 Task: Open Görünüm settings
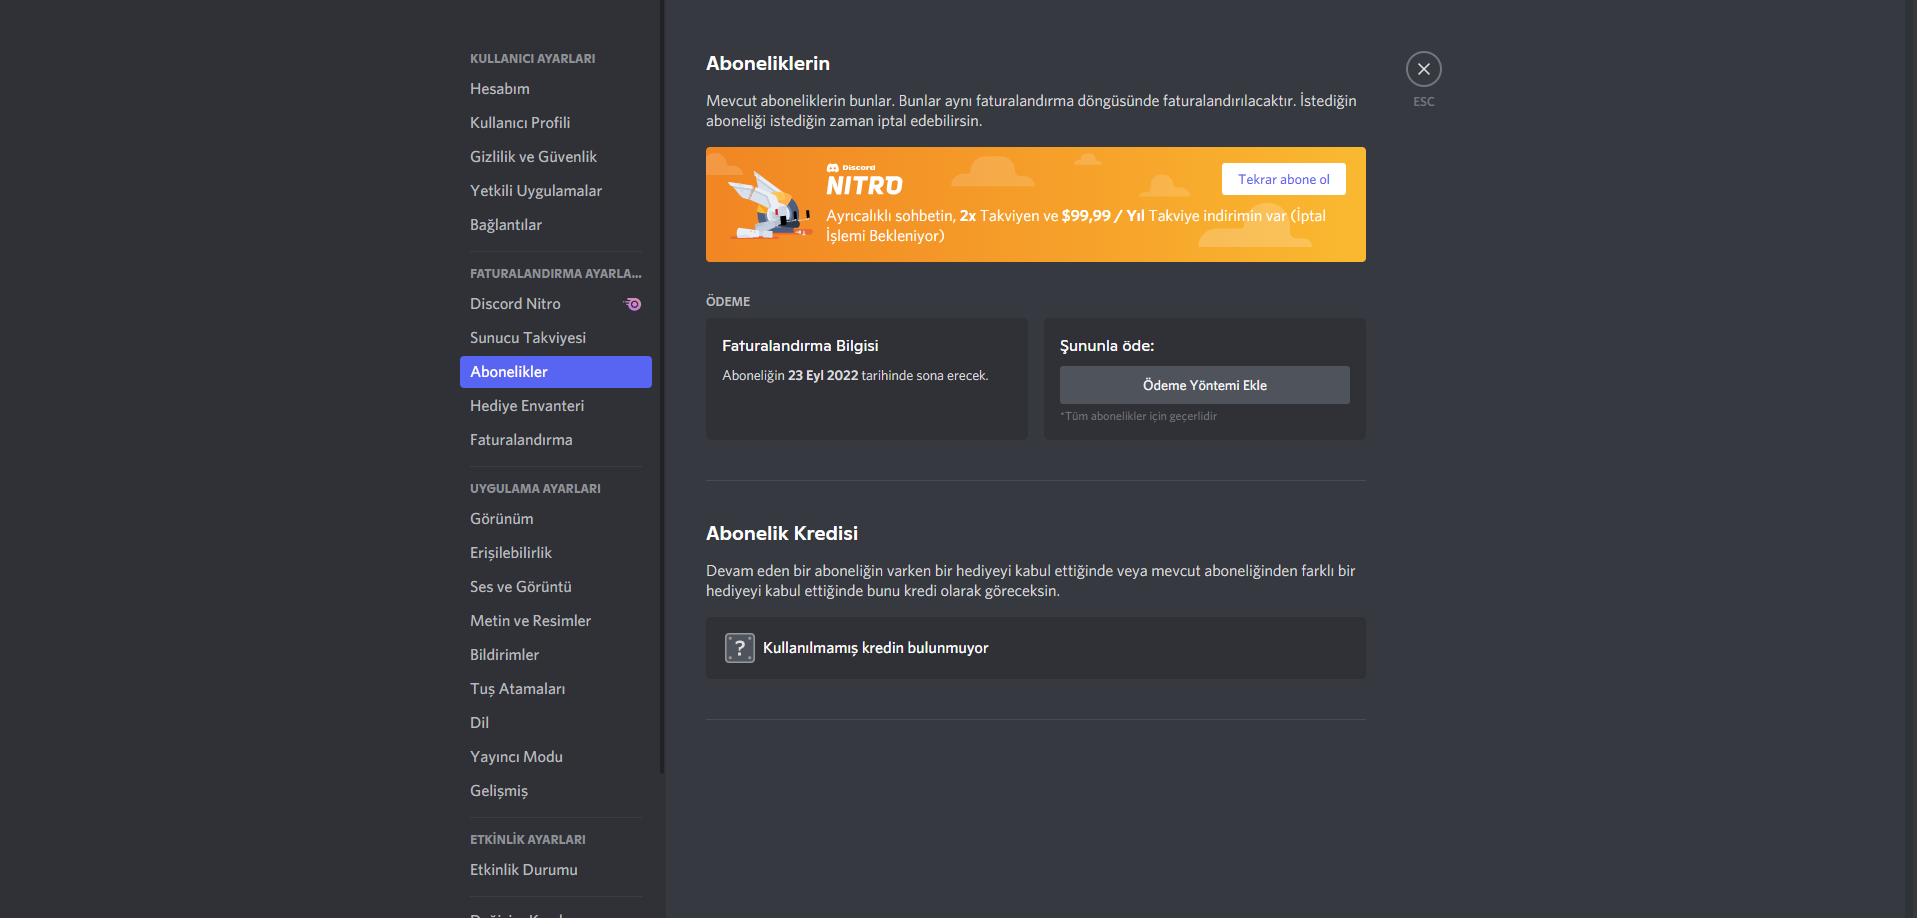coord(555,519)
